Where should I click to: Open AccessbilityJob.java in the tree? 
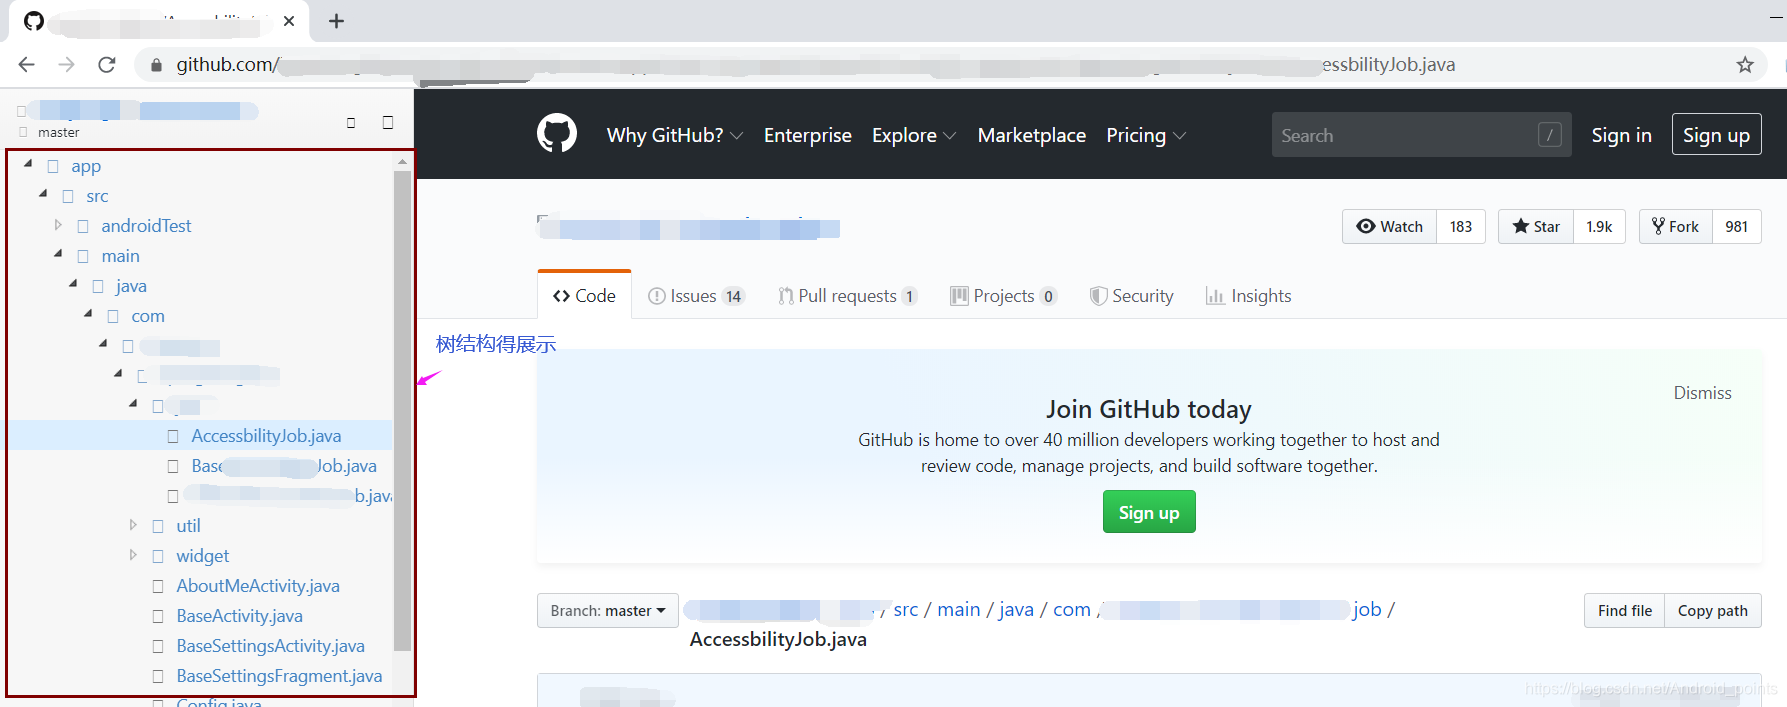point(266,436)
